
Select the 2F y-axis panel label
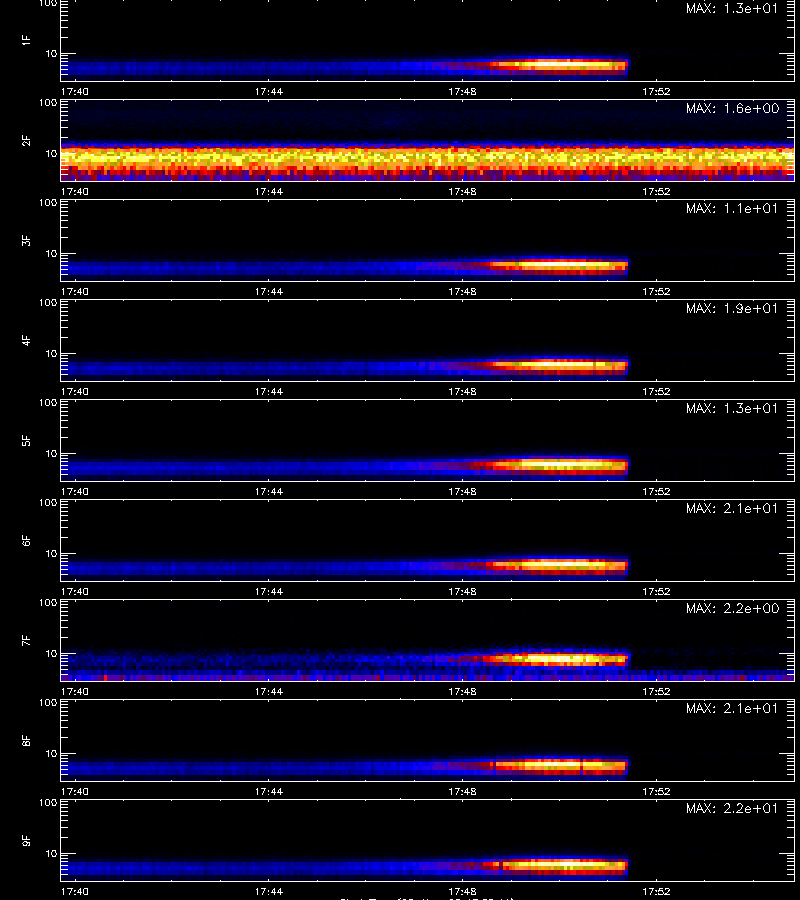[x=26, y=140]
